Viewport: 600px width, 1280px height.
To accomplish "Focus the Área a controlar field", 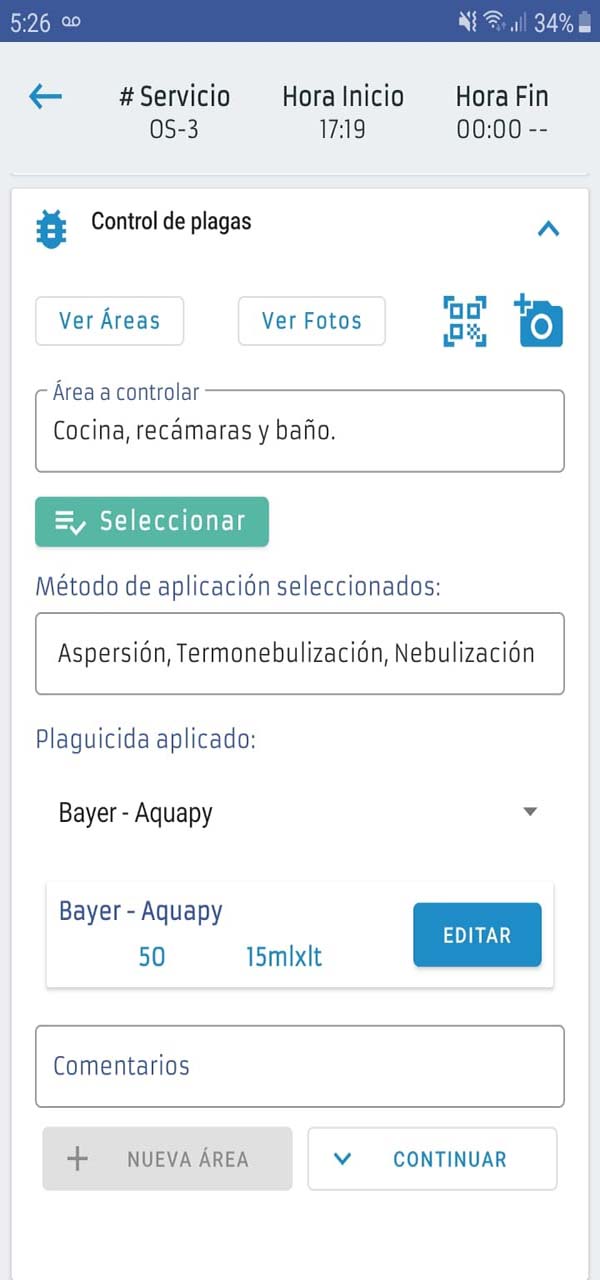I will tap(299, 432).
